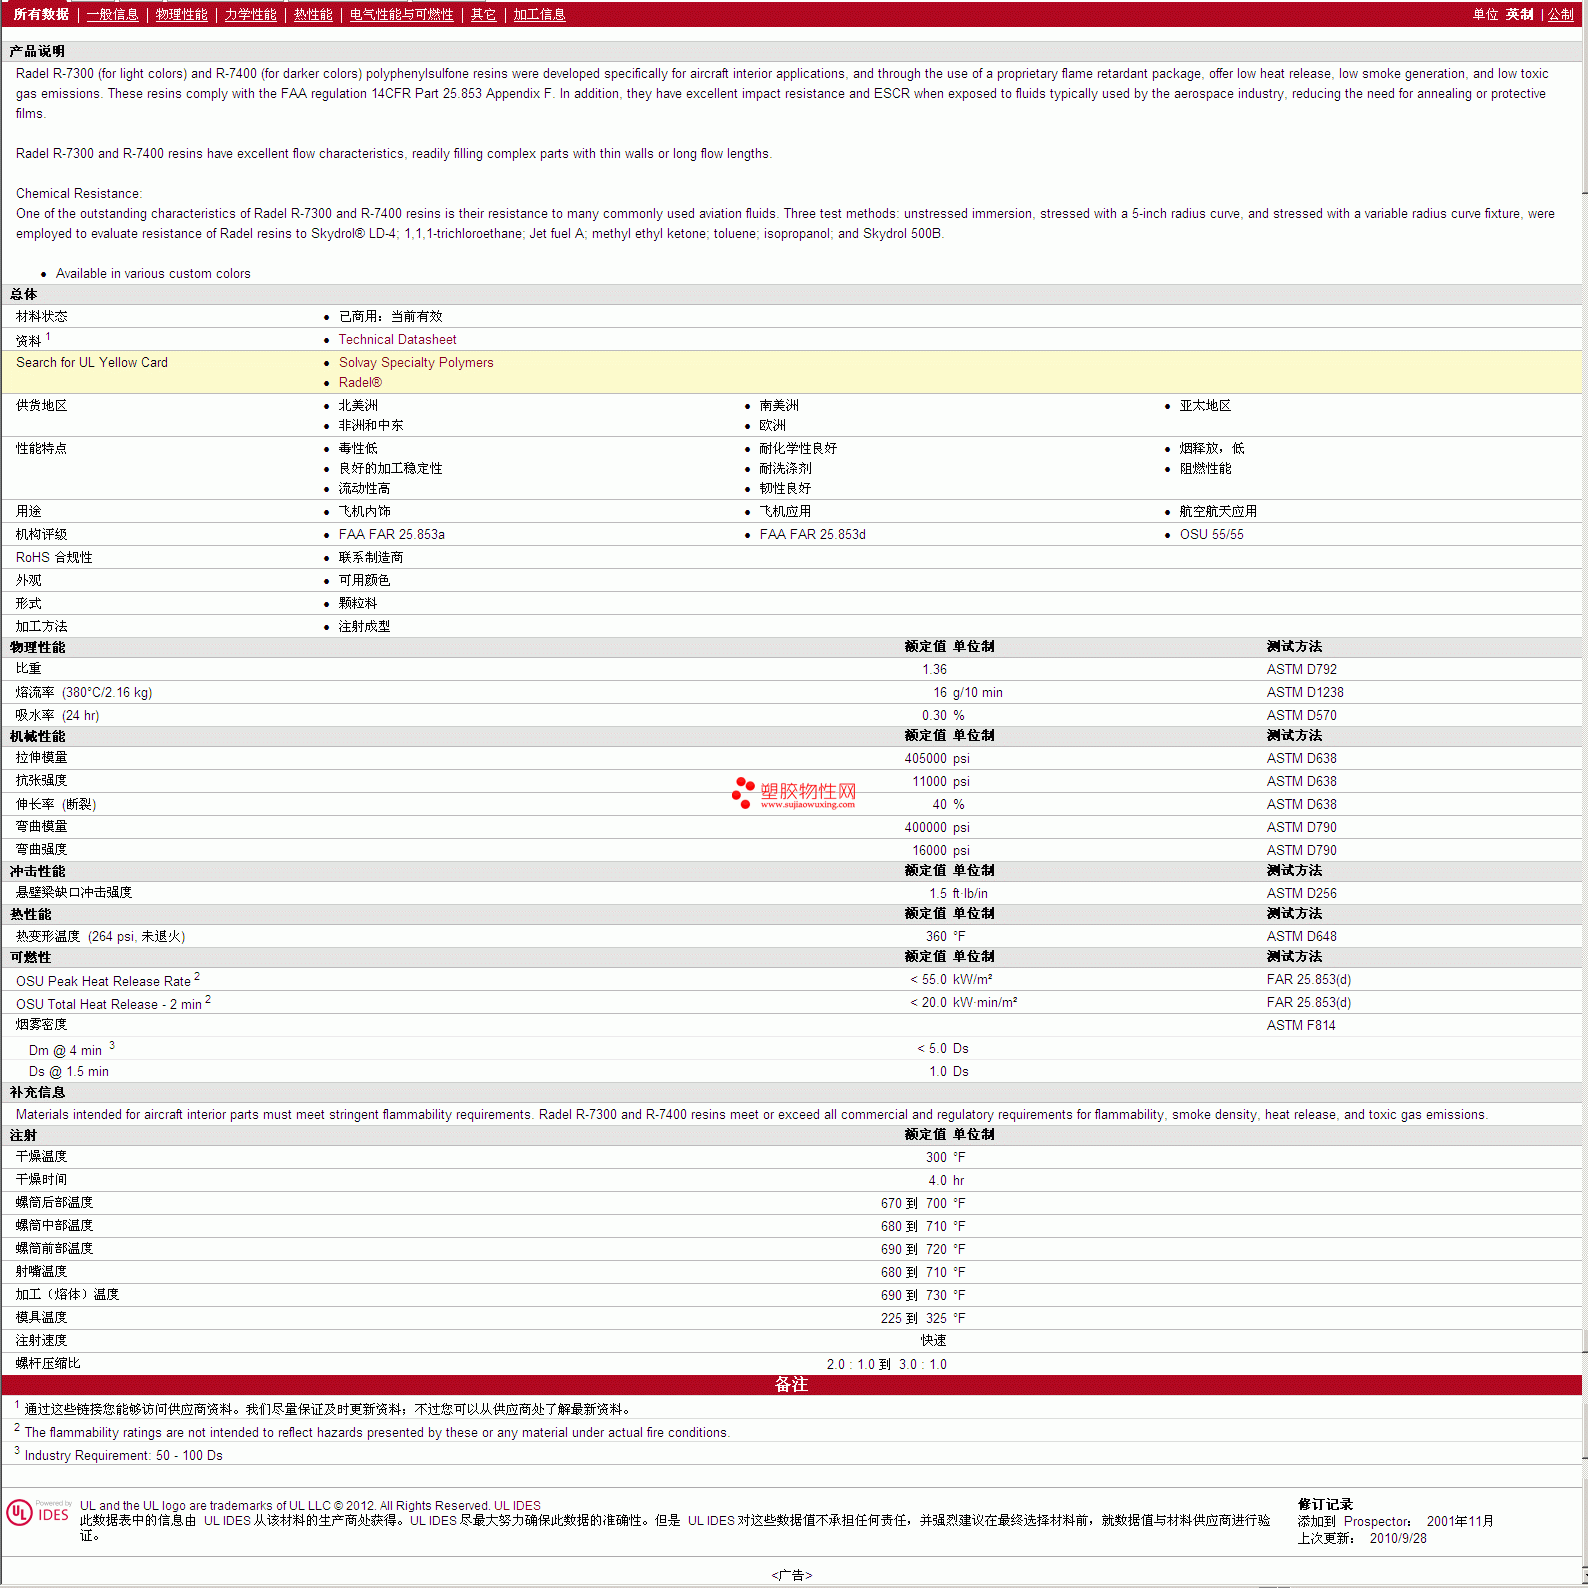Switch to the 其它 tab
Screen dimensions: 1588x1588
click(483, 14)
